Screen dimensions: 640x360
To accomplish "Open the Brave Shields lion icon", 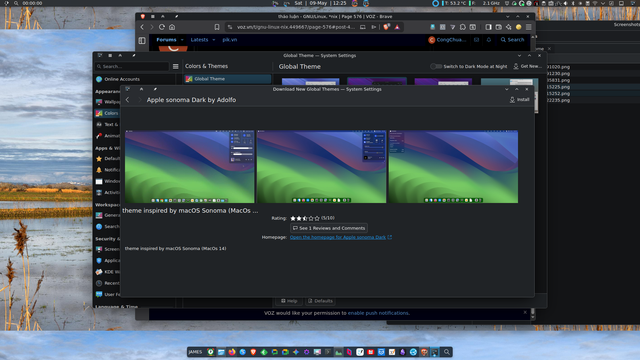I will [x=387, y=27].
